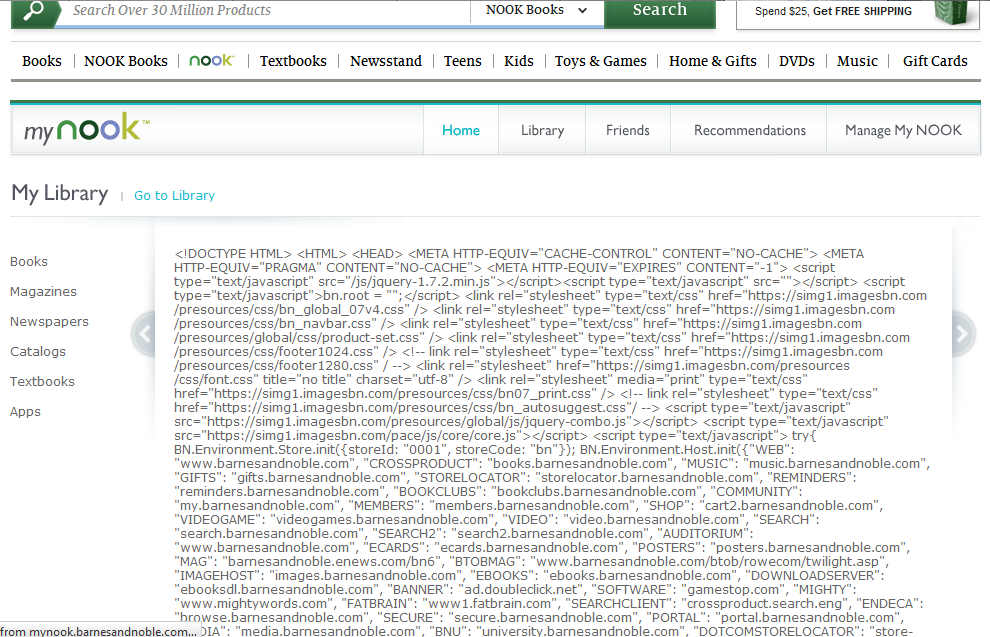The image size is (990, 637).
Task: Select Newspapers in the library sidebar
Action: coord(49,321)
